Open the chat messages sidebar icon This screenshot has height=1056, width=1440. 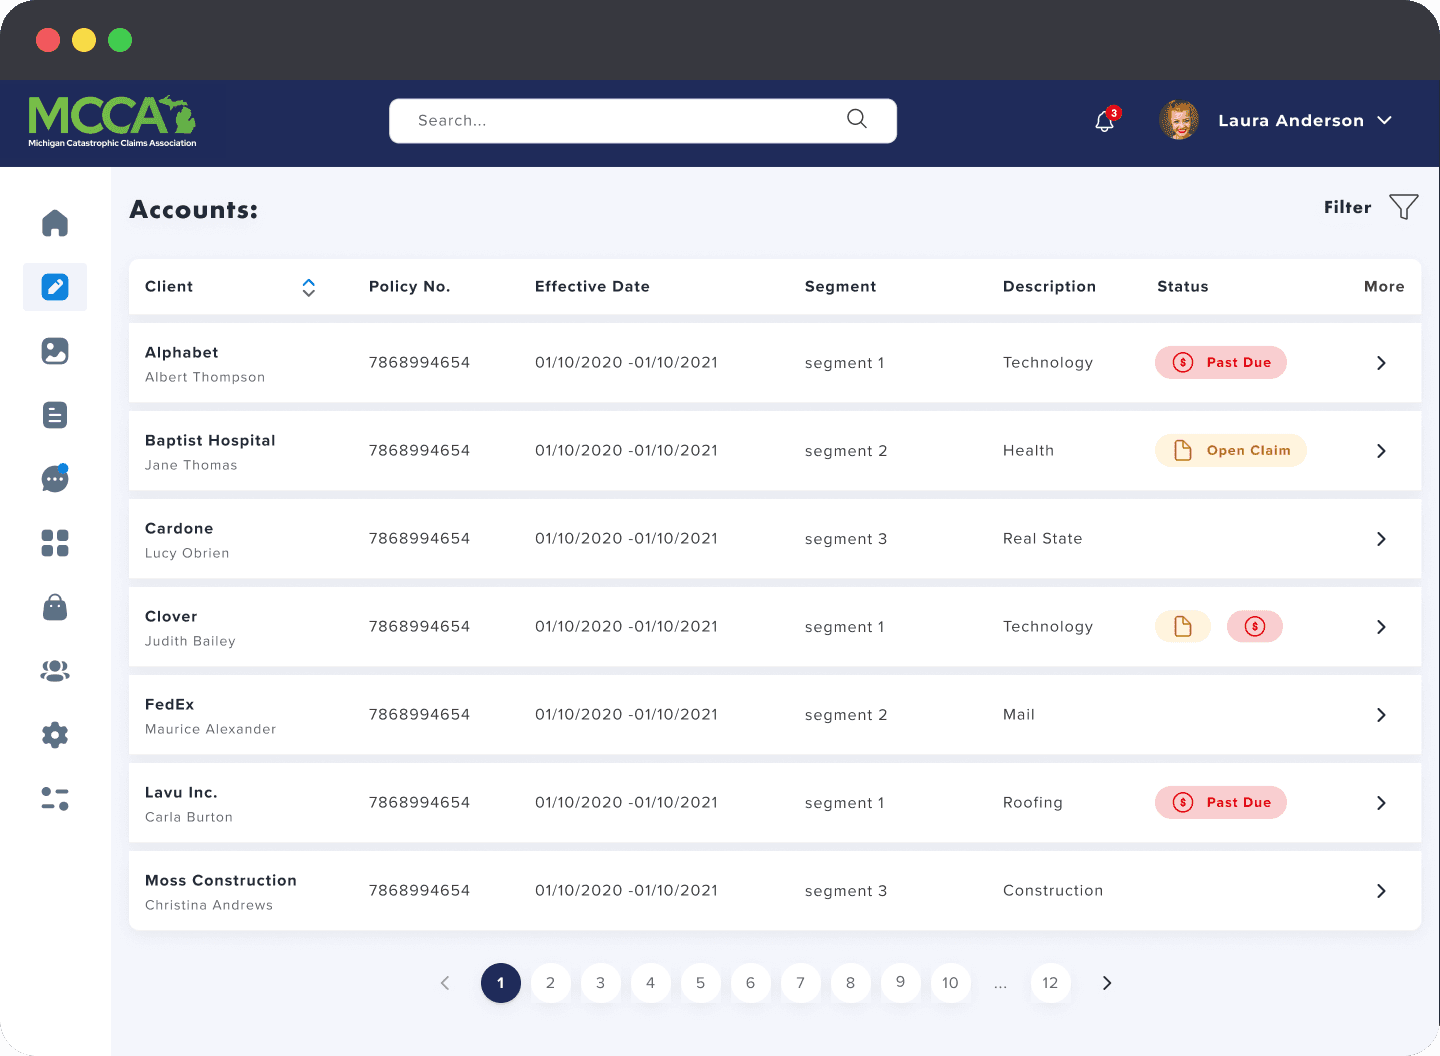pyautogui.click(x=55, y=479)
